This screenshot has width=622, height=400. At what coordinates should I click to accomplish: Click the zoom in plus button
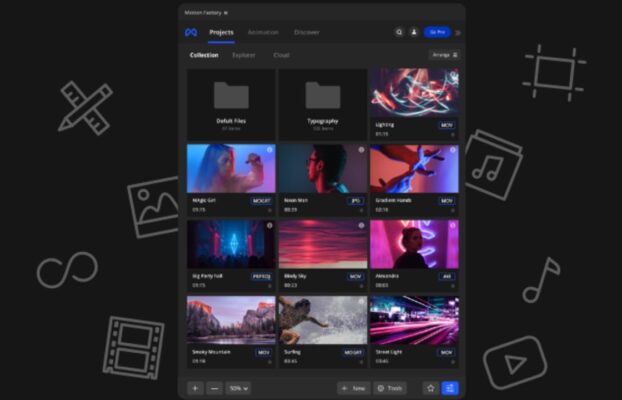(x=195, y=388)
